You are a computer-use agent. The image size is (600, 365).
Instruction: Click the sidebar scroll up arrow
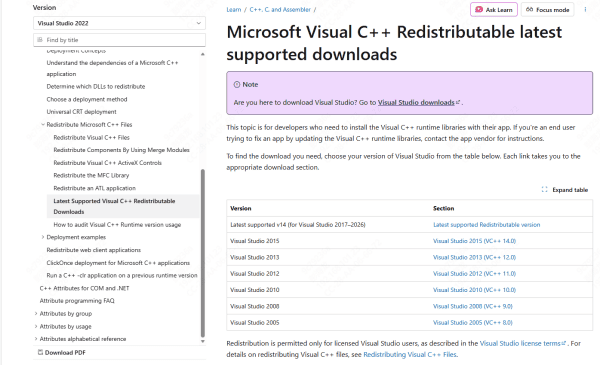tap(202, 54)
